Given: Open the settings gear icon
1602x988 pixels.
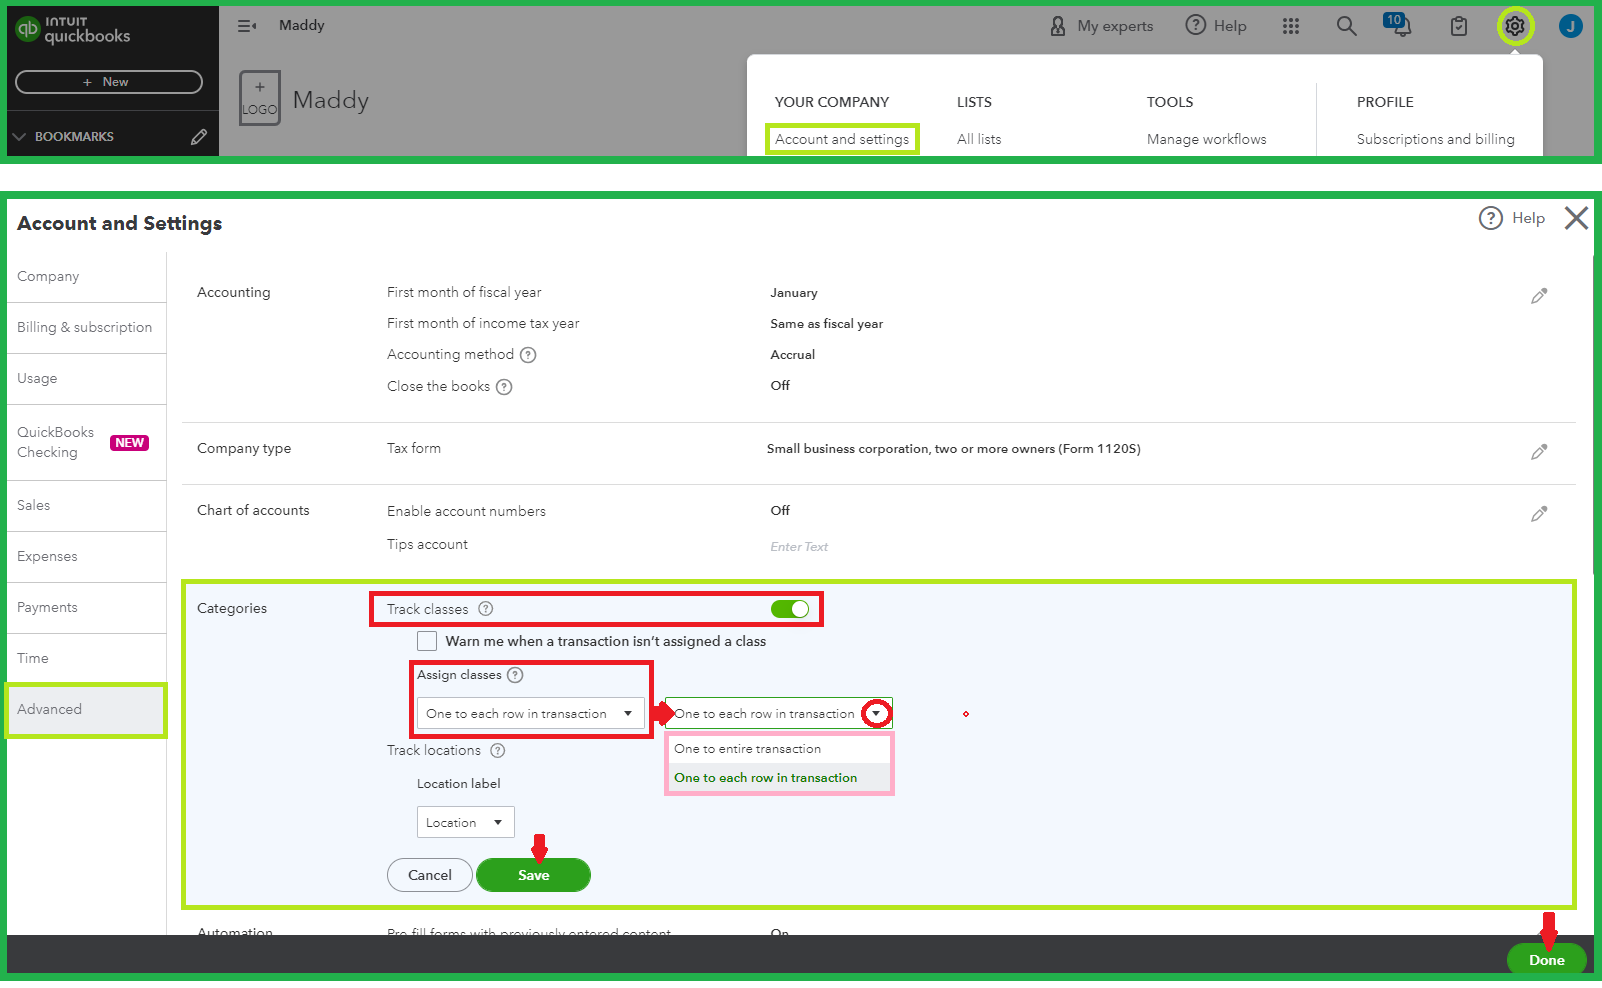Looking at the screenshot, I should tap(1515, 26).
